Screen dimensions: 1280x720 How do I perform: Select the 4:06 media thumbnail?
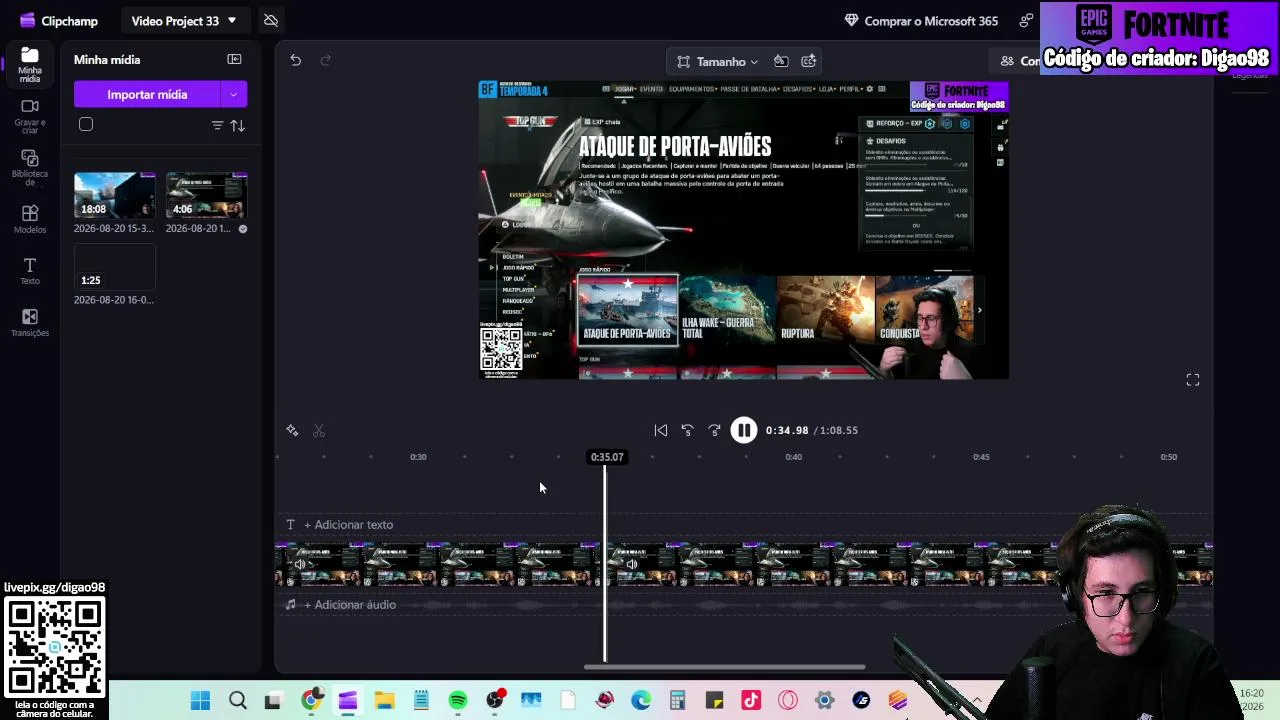pos(206,195)
